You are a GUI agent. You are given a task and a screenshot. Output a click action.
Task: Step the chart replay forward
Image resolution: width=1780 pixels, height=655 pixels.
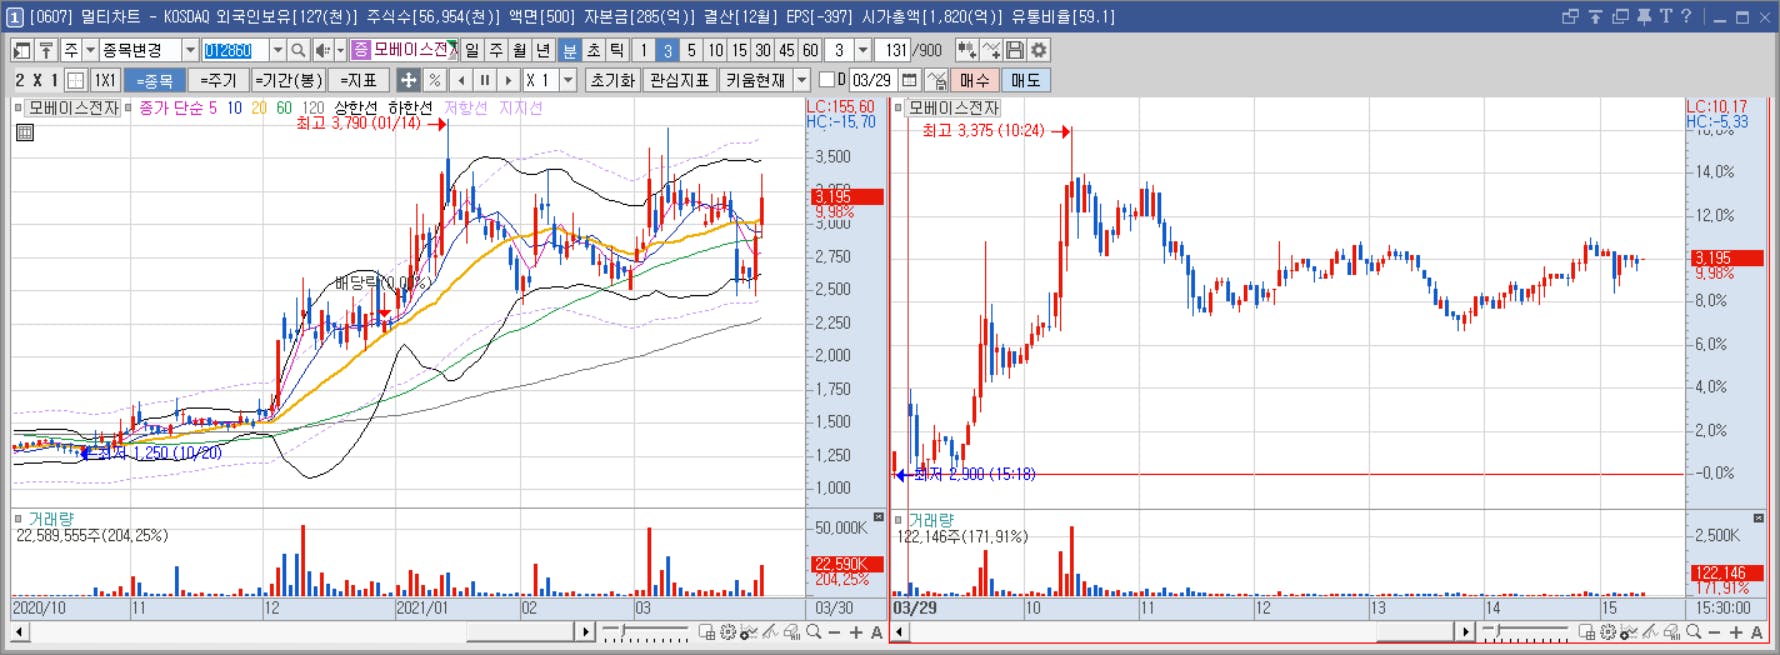pyautogui.click(x=509, y=80)
